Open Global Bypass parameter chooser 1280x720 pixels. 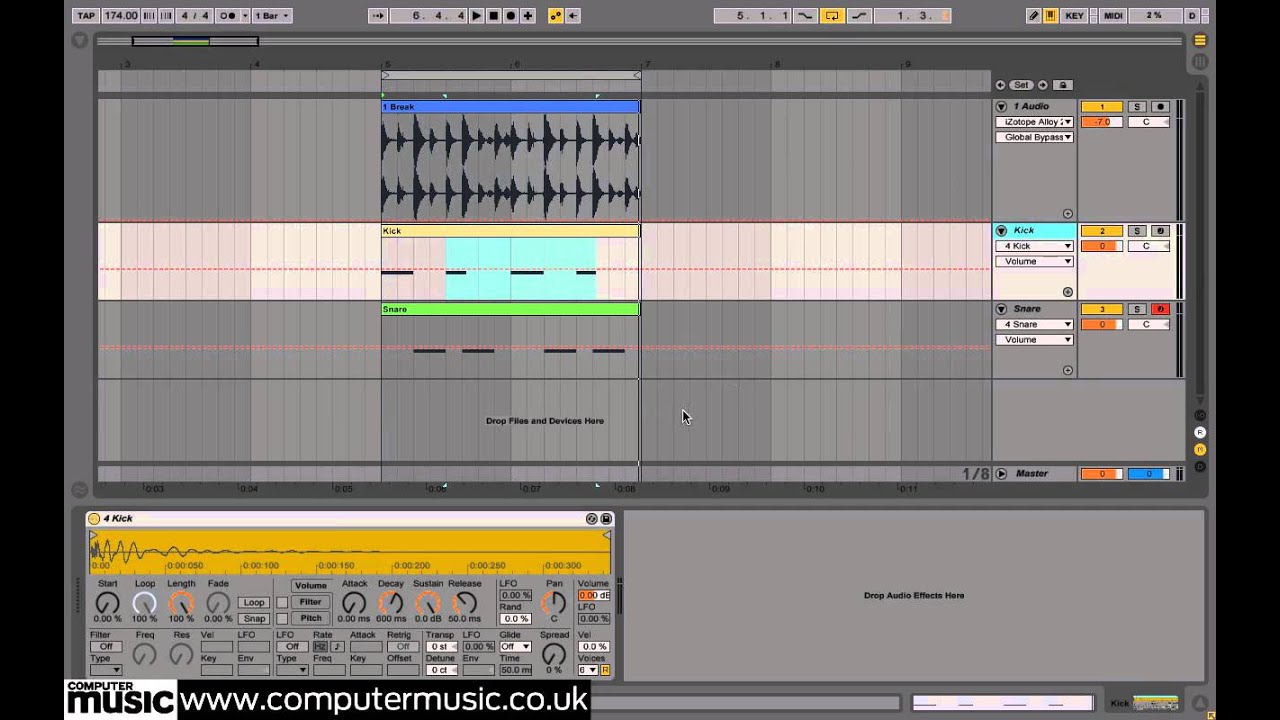pos(1034,137)
